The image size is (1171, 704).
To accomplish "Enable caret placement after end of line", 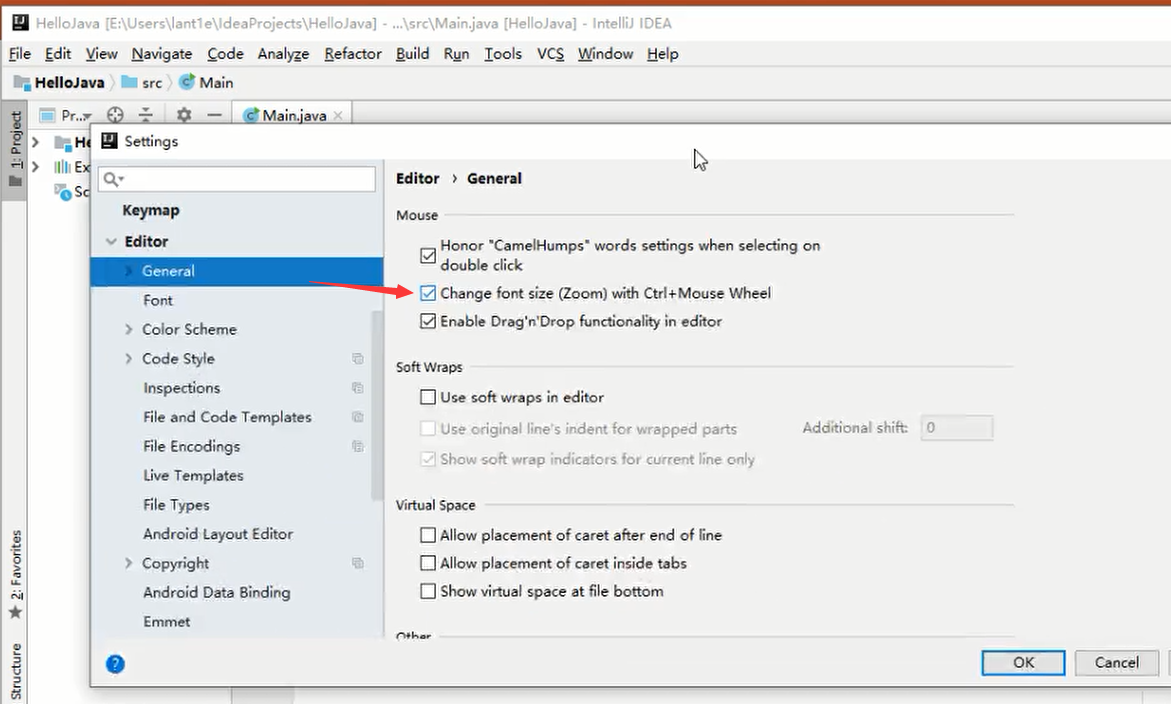I will 428,535.
